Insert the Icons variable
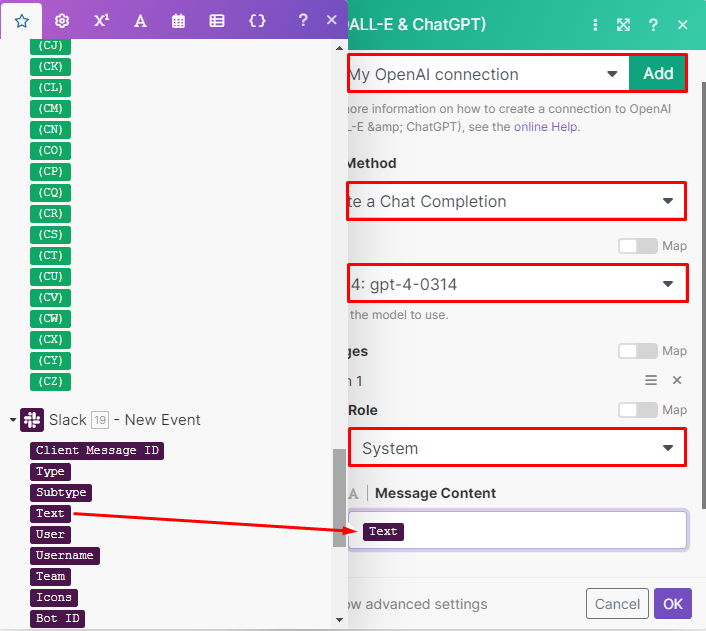The width and height of the screenshot is (706, 631). [x=54, y=598]
